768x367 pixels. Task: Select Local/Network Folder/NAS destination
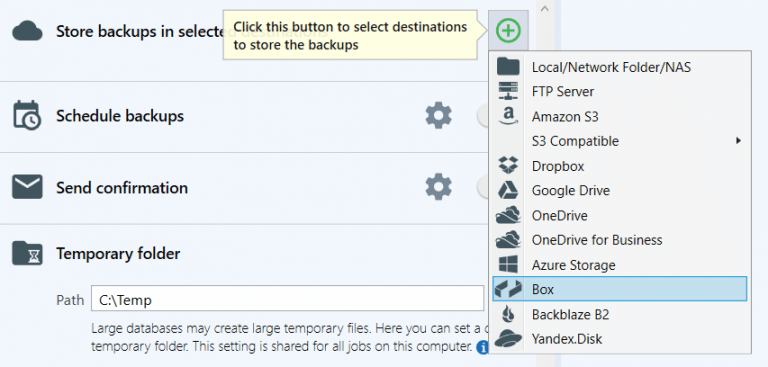(x=620, y=67)
